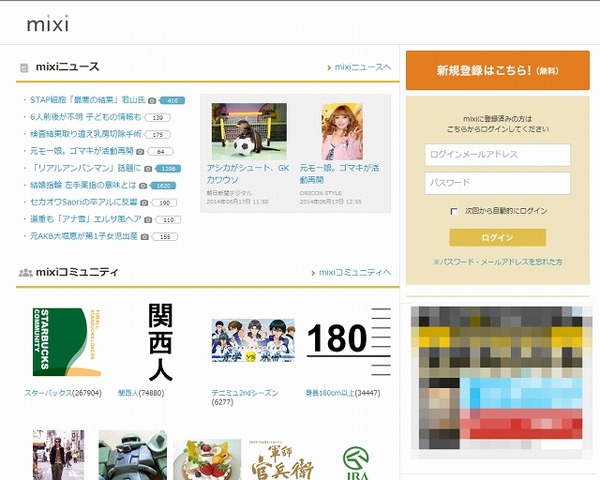The height and width of the screenshot is (480, 600).
Task: Open the 関西人 kanji image
Action: point(161,342)
